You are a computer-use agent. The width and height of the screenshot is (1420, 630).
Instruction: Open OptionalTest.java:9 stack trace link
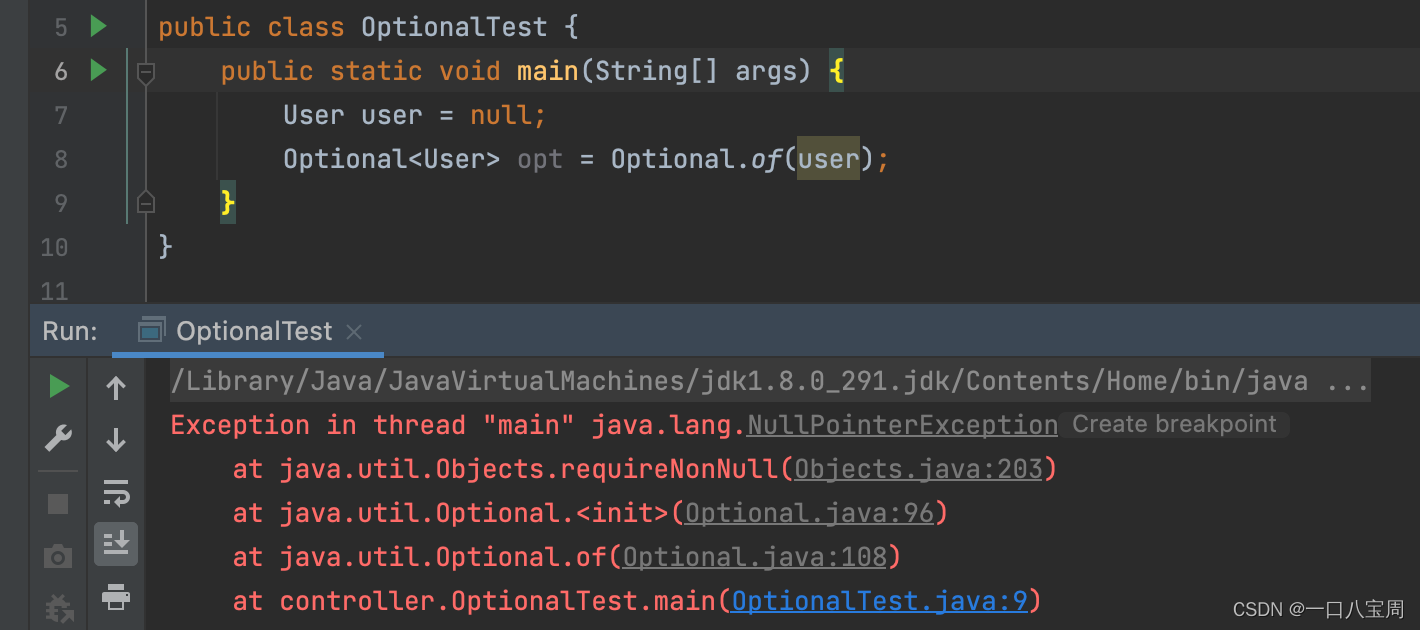878,600
